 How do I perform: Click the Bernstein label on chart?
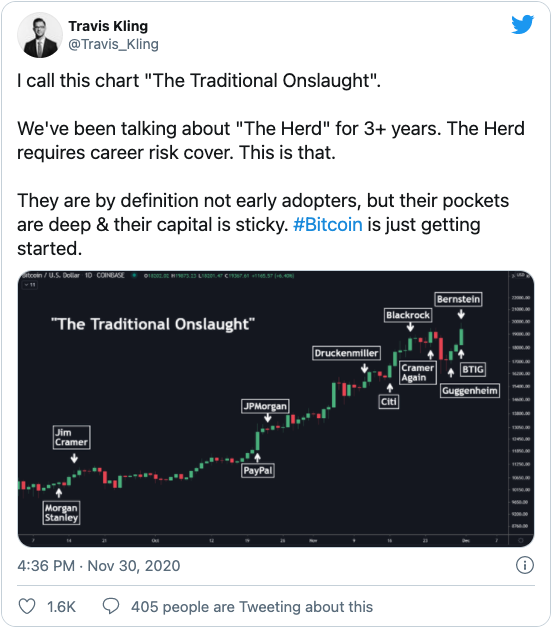(458, 299)
